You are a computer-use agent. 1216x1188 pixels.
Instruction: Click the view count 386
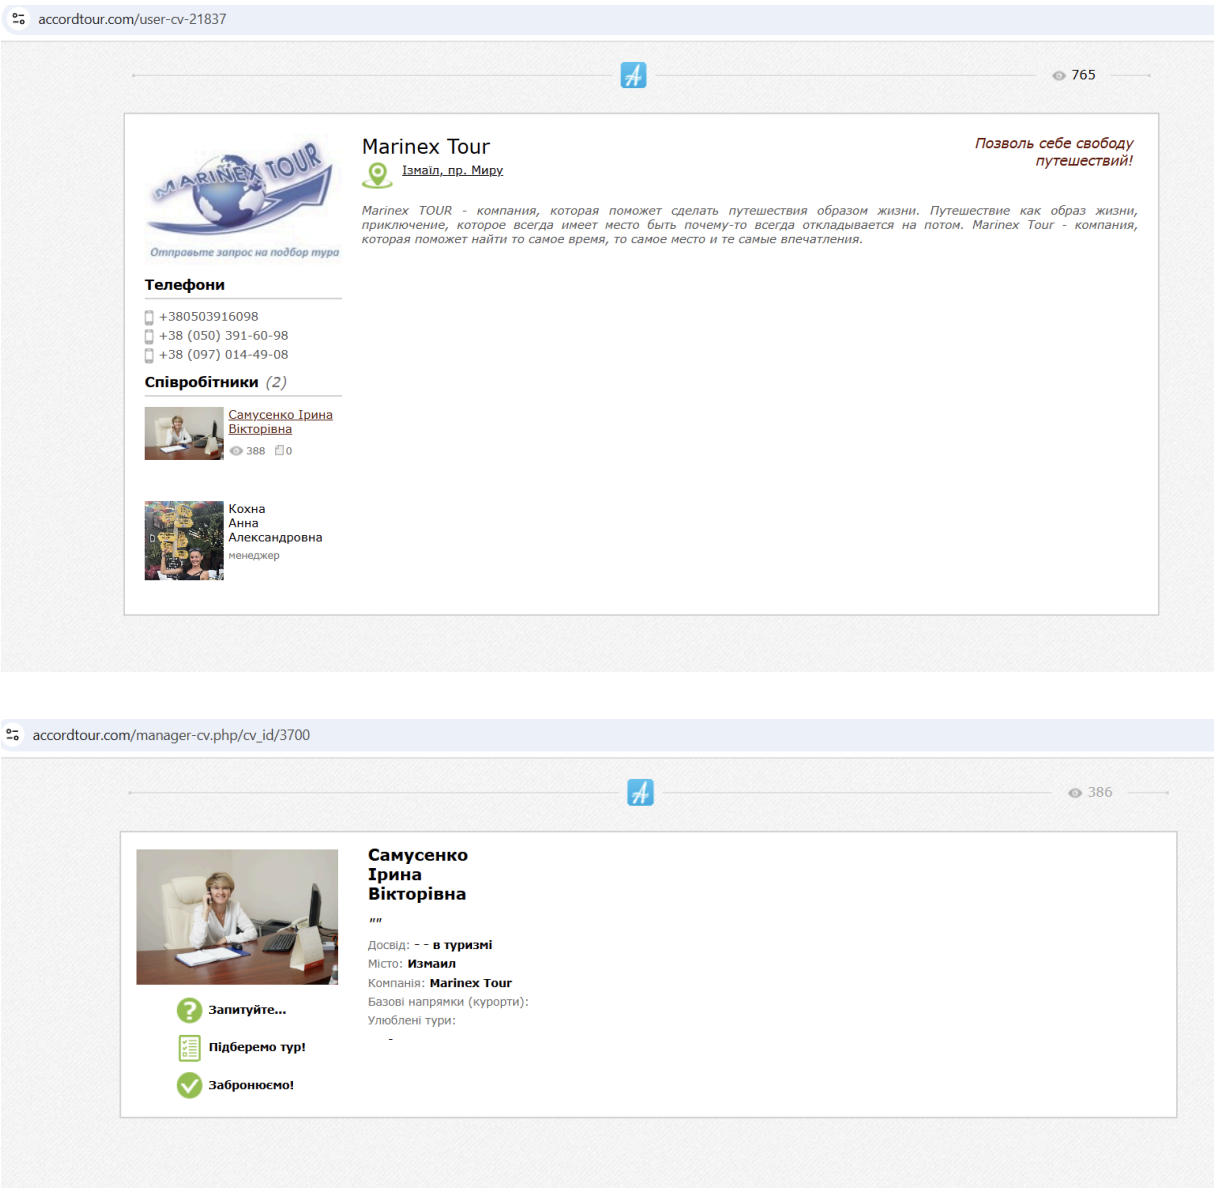click(x=1100, y=792)
